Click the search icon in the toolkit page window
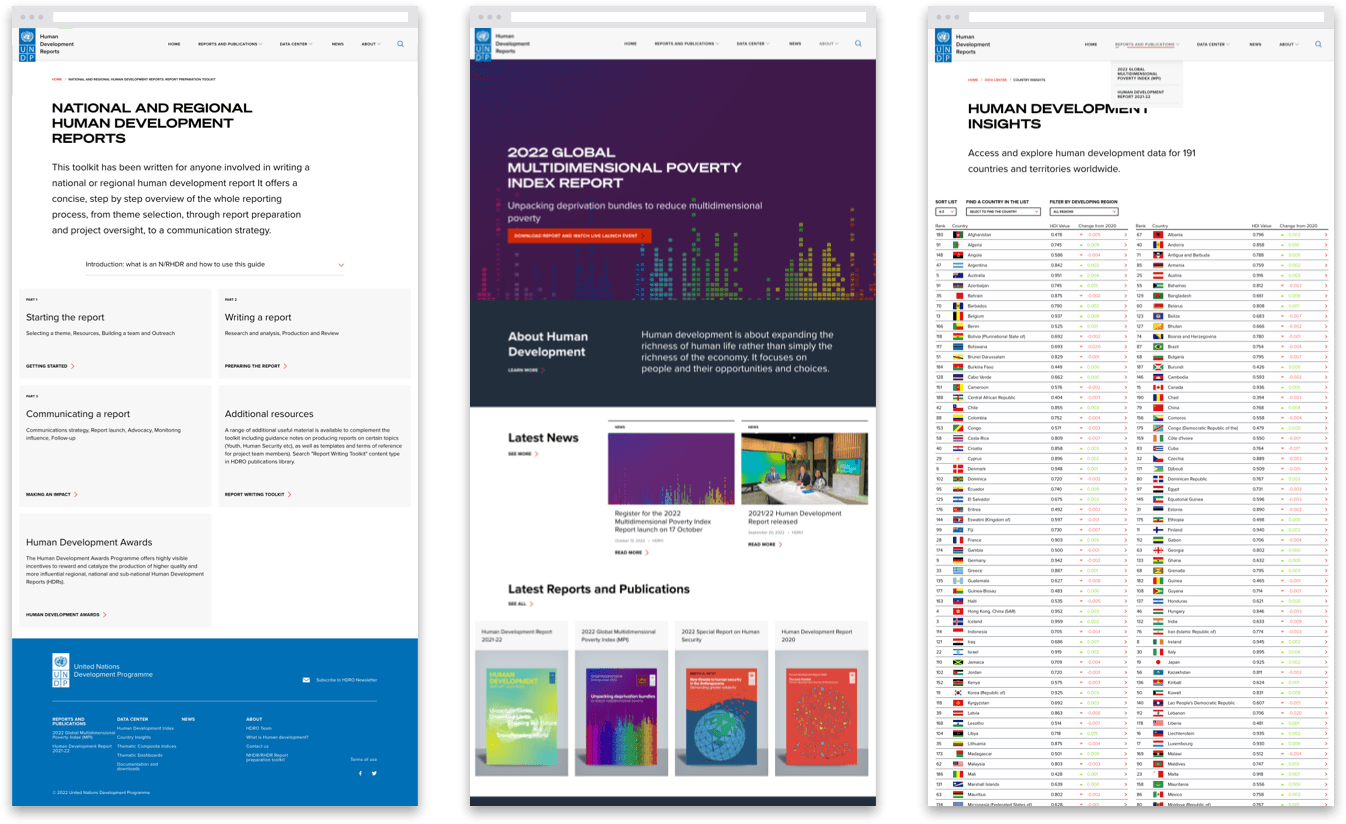 401,44
